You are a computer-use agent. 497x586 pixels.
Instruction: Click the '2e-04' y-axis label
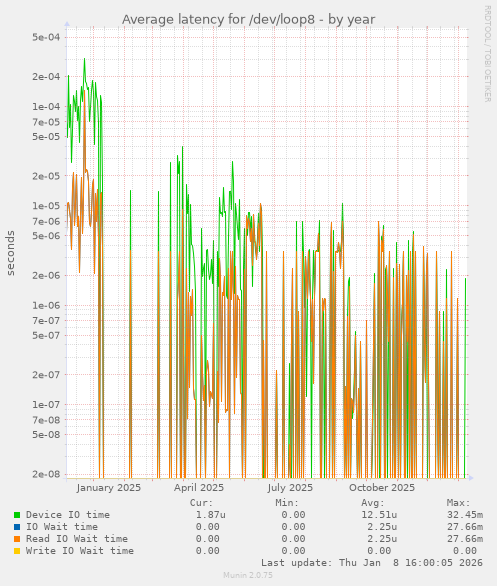46,77
